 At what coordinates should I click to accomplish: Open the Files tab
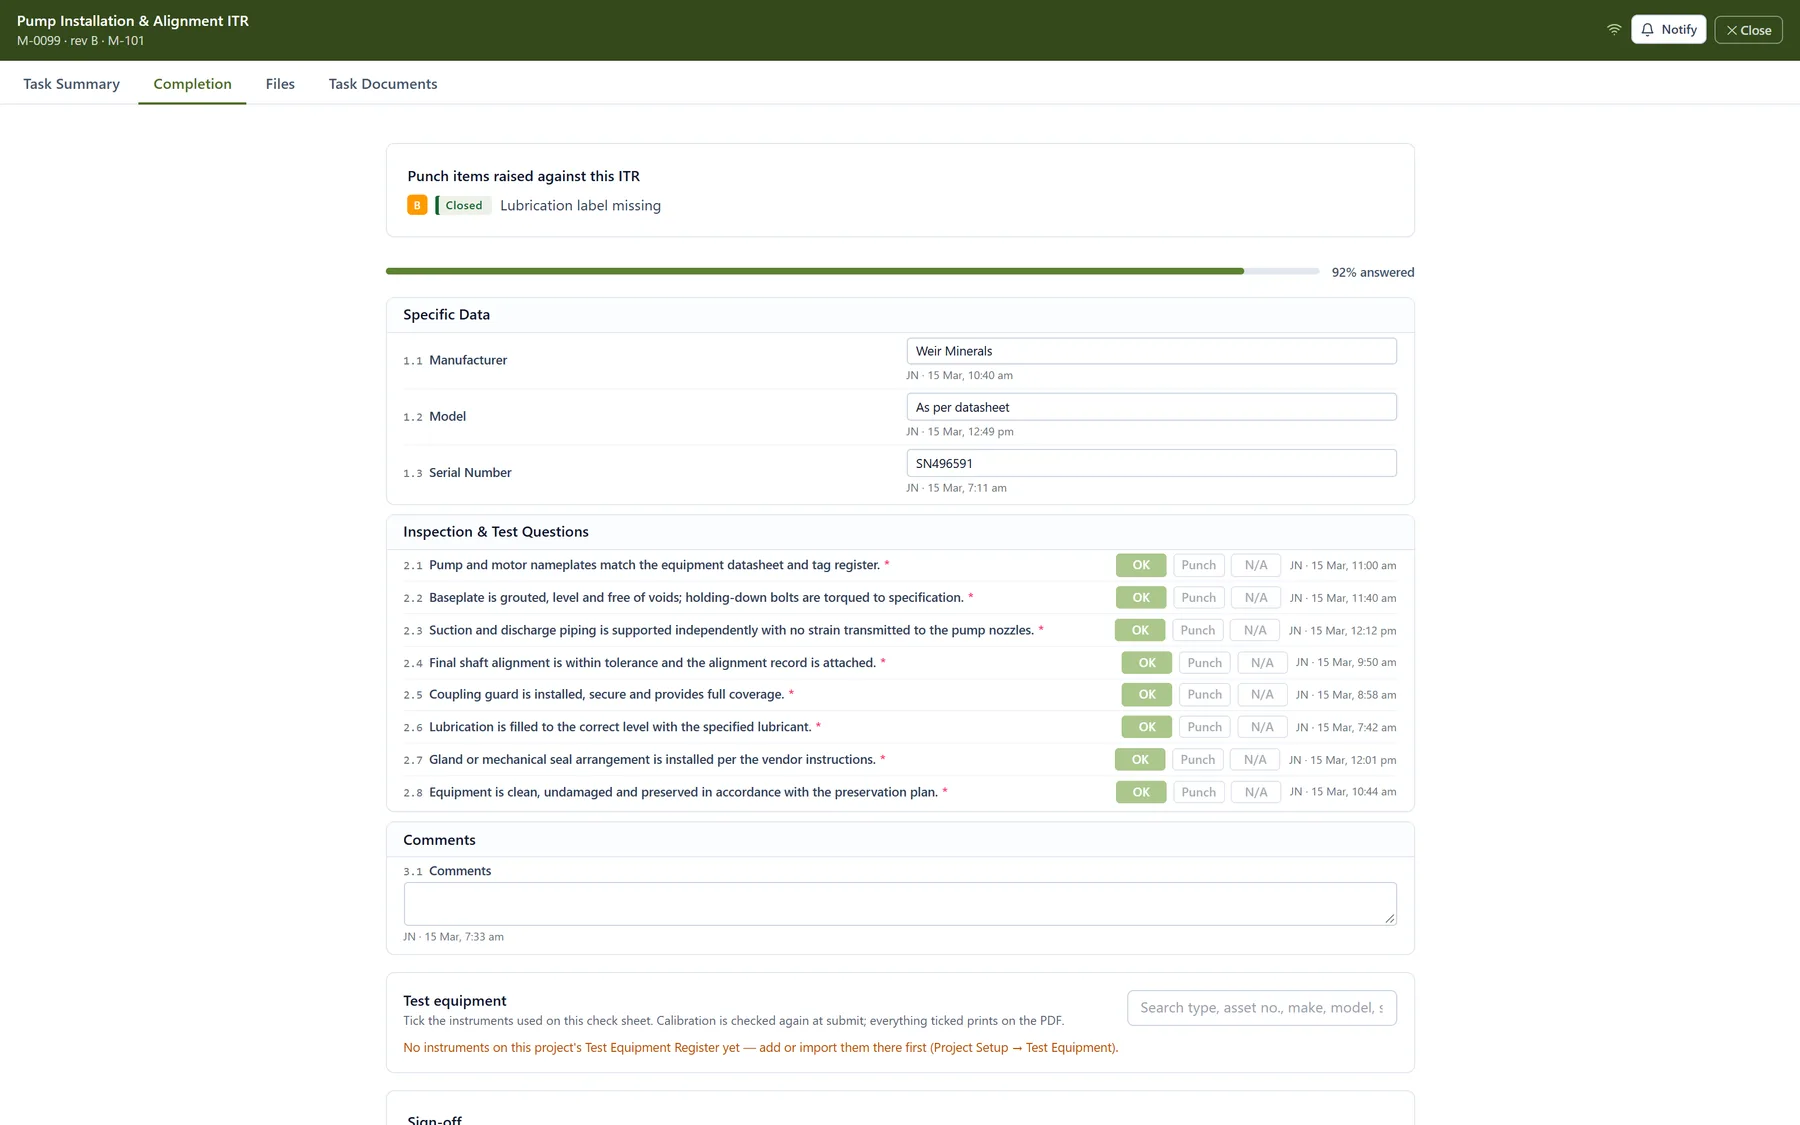[280, 84]
